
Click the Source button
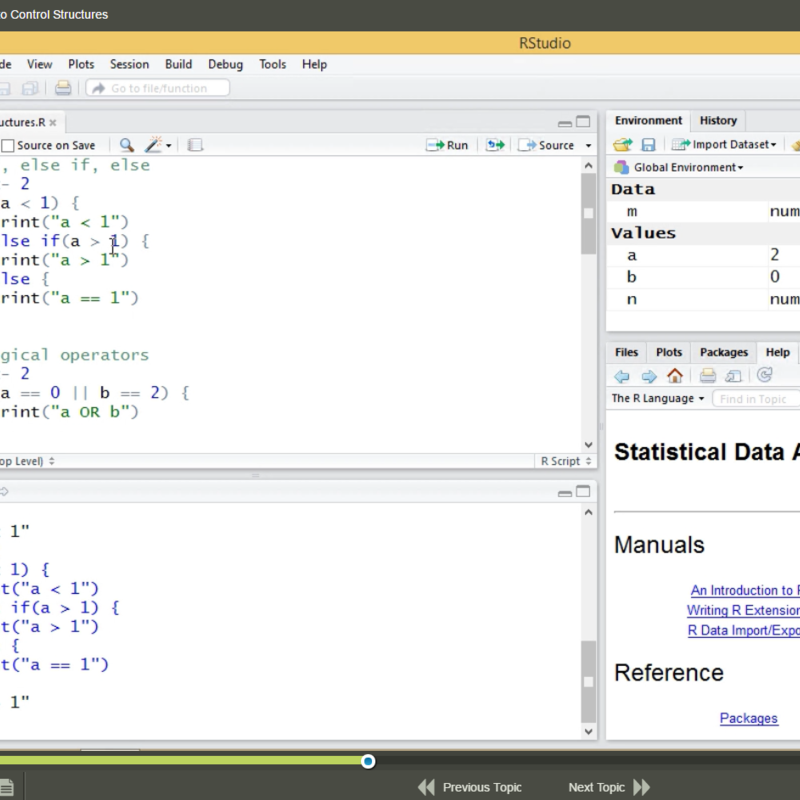pos(546,145)
